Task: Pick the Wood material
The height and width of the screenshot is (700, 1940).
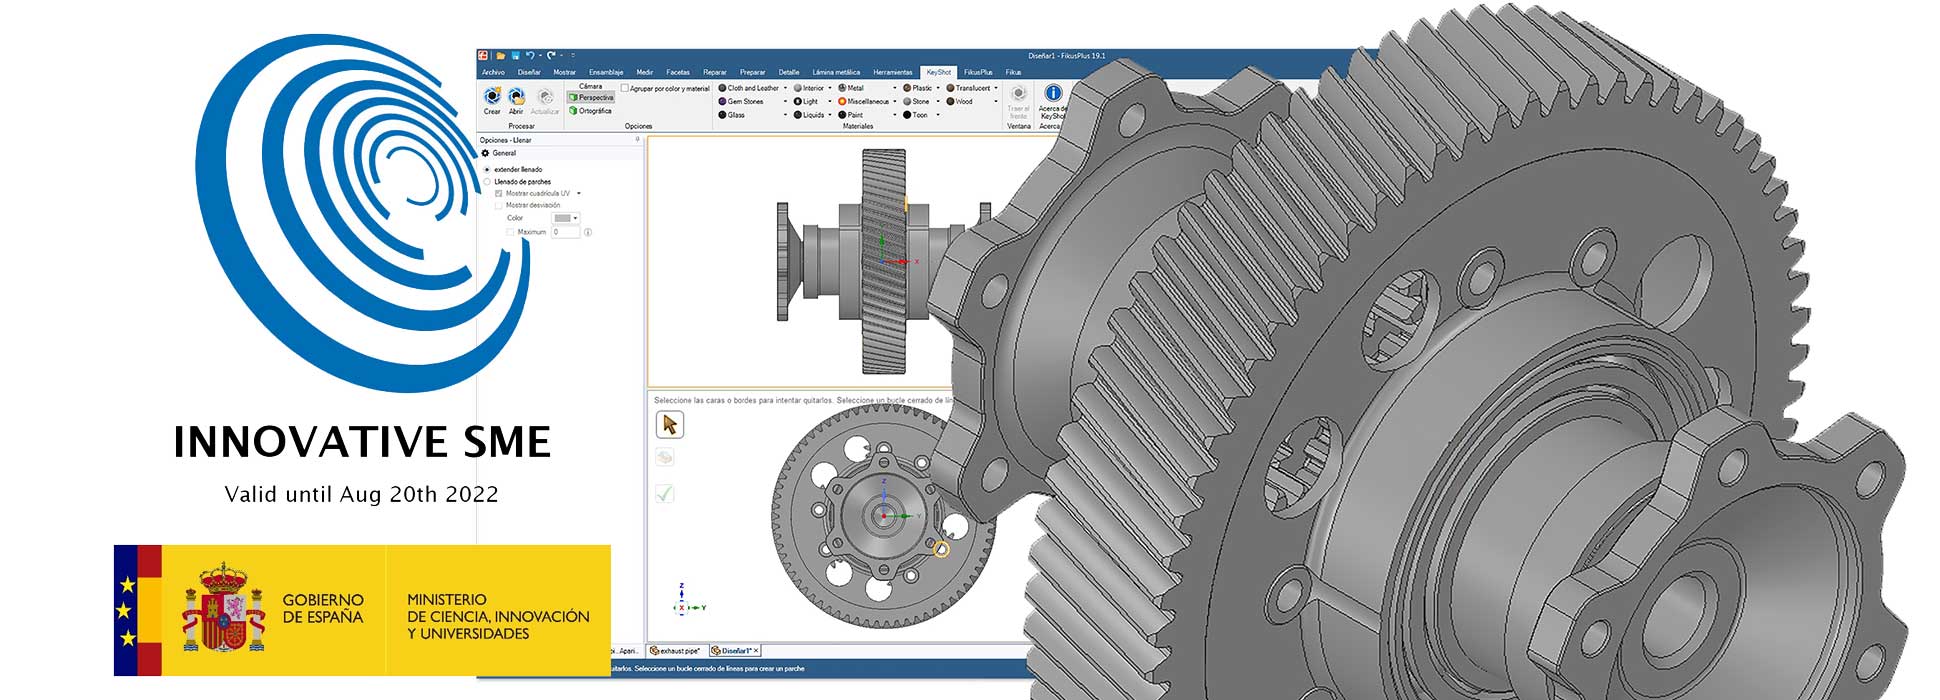Action: pyautogui.click(x=960, y=101)
